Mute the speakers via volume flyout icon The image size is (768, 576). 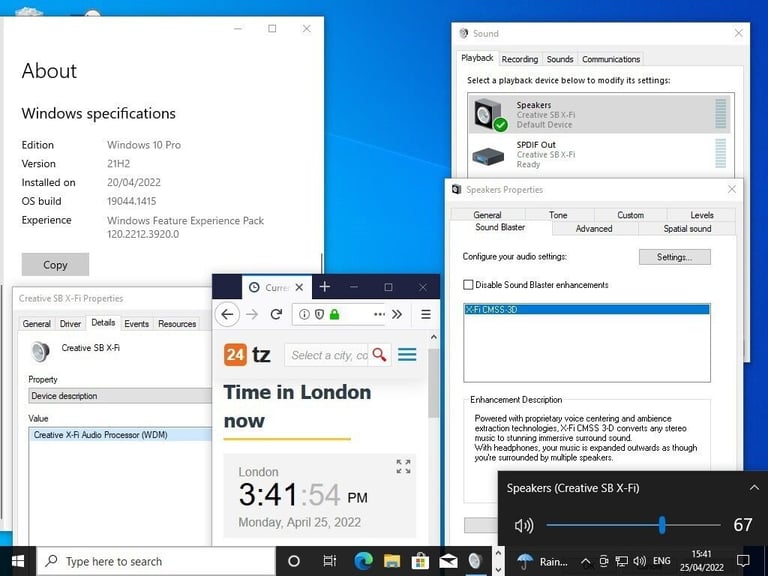(524, 526)
